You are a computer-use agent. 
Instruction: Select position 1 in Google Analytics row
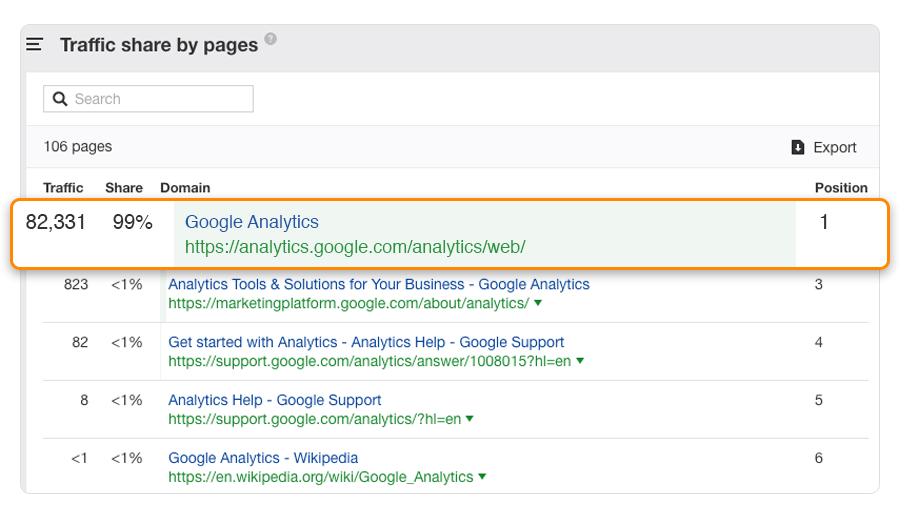coord(824,222)
